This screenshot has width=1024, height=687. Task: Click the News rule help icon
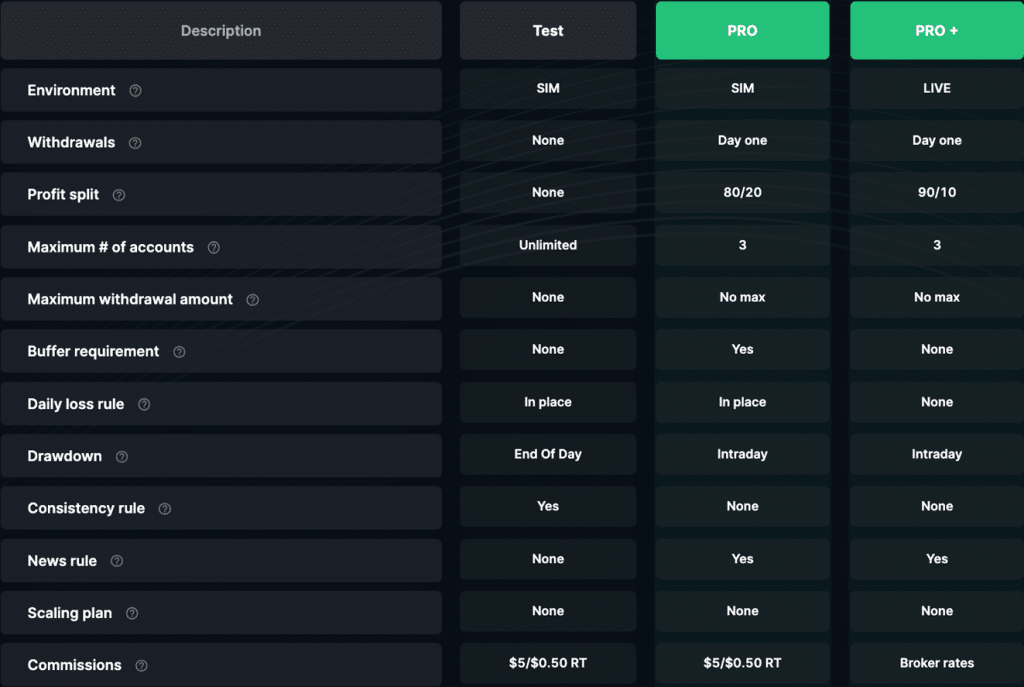point(117,561)
